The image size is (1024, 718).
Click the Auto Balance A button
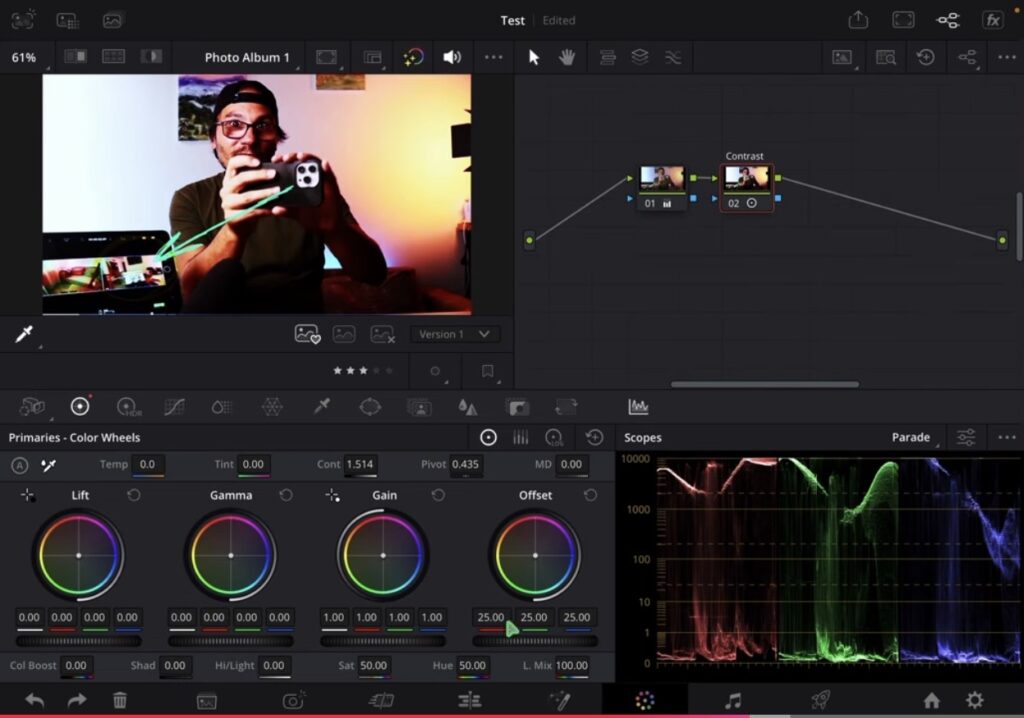click(20, 465)
